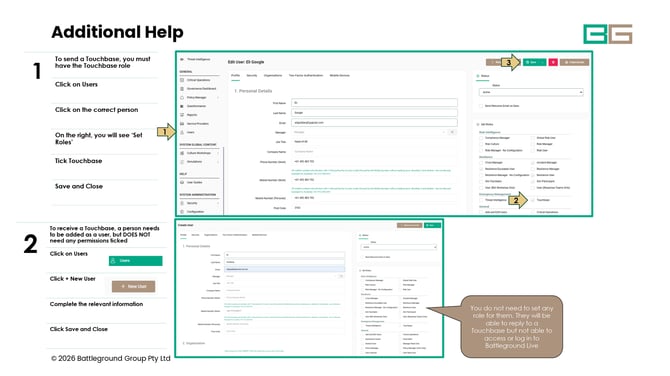Screen dimensions: 670x376
Task: Click Critical Operations icon in Edit User sidebar
Action: pyautogui.click(x=182, y=80)
